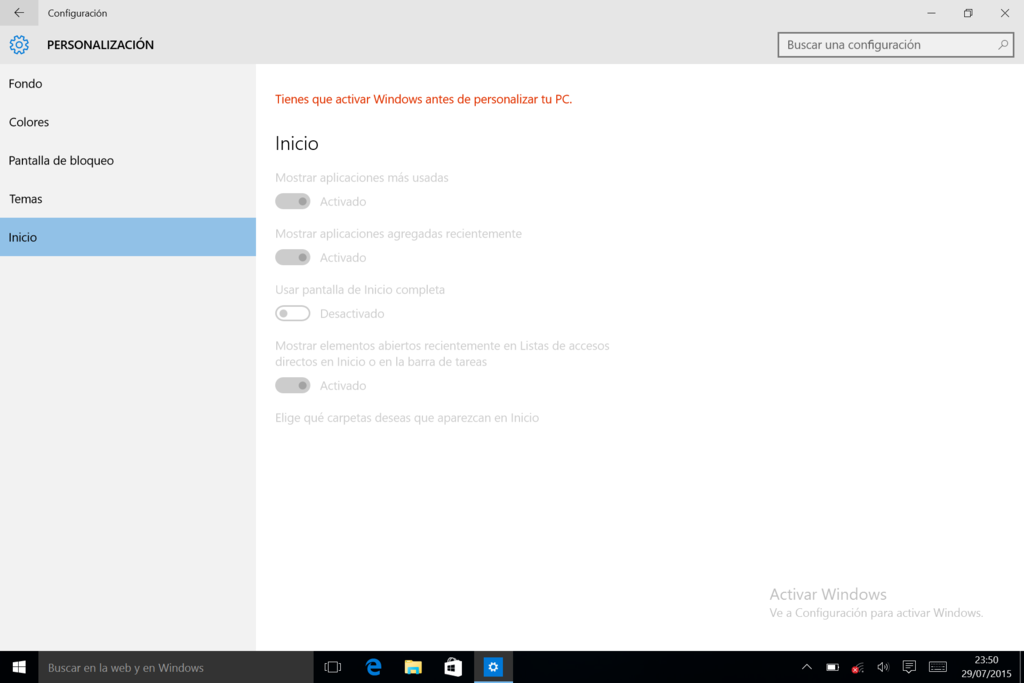Click the Start button
This screenshot has height=683, width=1024.
[x=19, y=667]
